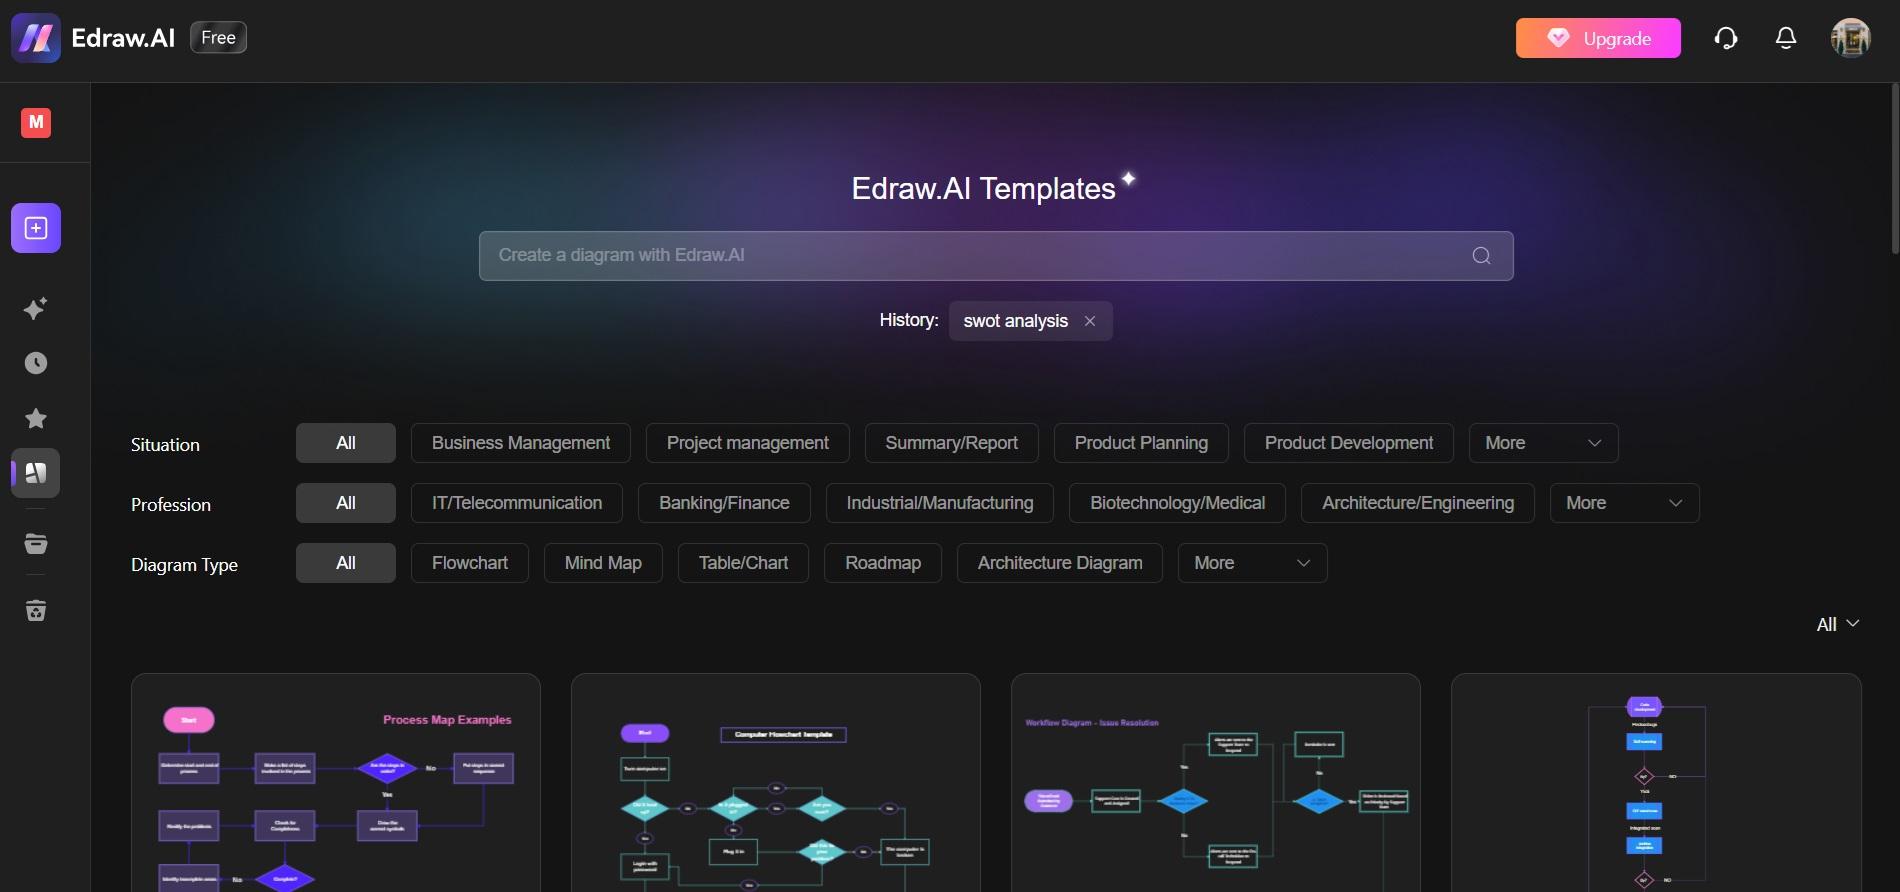1900x892 pixels.
Task: Open the Trash bin icon
Action: pos(36,610)
